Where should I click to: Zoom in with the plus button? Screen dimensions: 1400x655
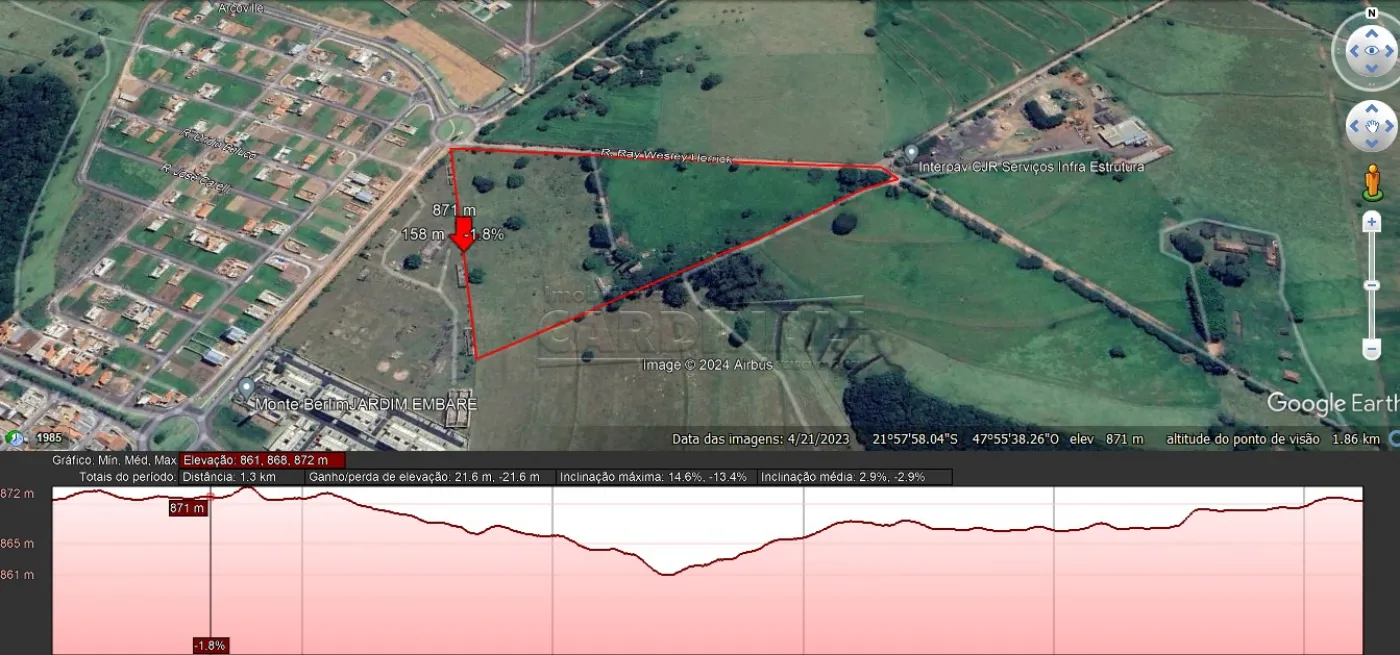coord(1372,222)
